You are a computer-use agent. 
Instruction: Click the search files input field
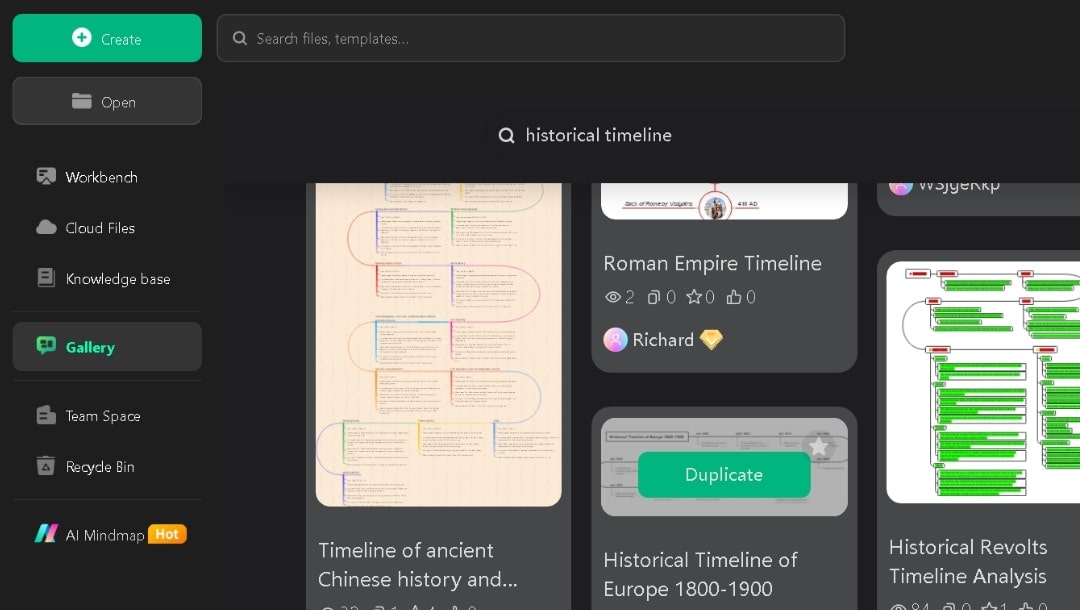(x=531, y=38)
